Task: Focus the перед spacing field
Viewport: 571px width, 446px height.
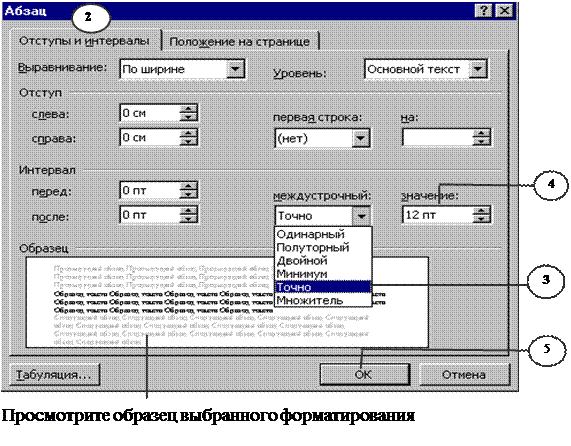Action: pyautogui.click(x=150, y=190)
